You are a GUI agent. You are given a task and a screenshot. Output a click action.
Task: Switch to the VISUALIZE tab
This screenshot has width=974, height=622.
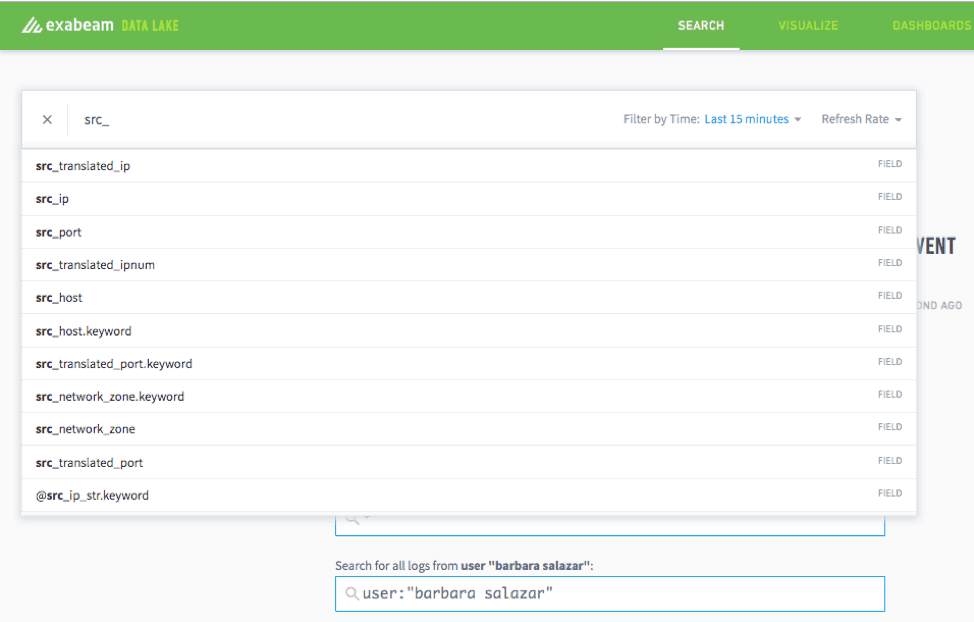[808, 25]
